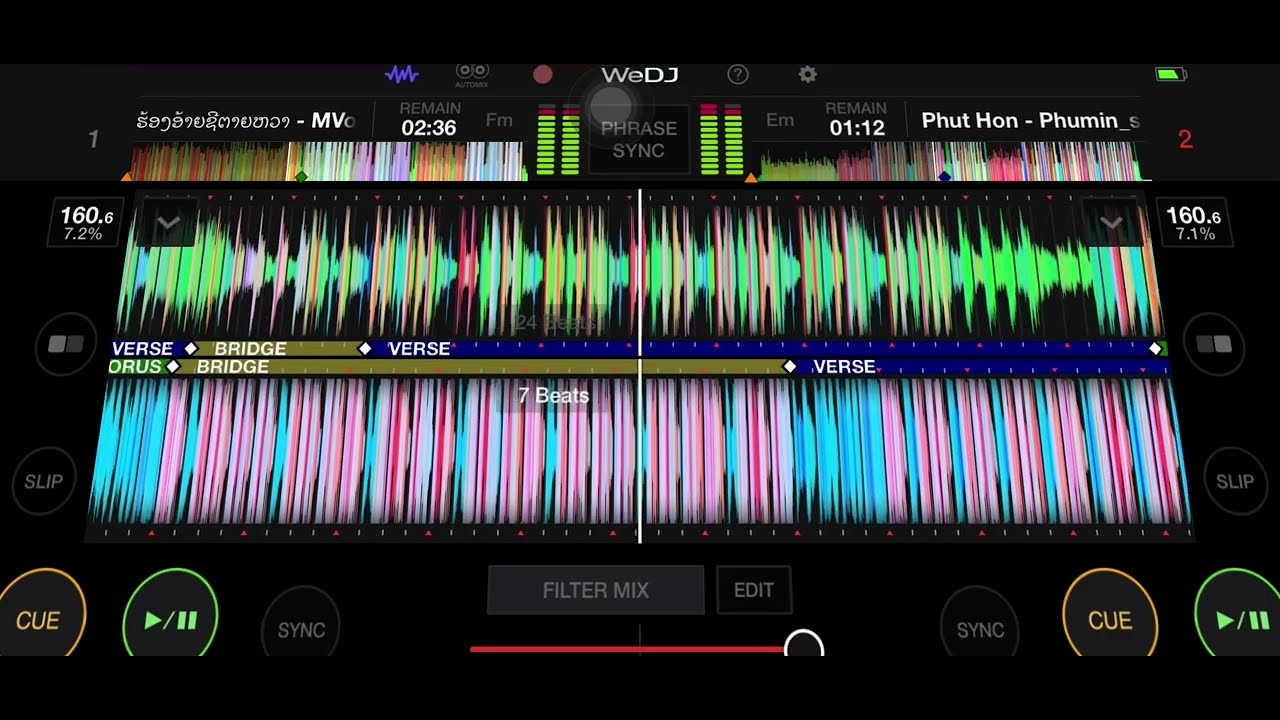Open the EDIT button next to FILTER MIX

point(754,590)
